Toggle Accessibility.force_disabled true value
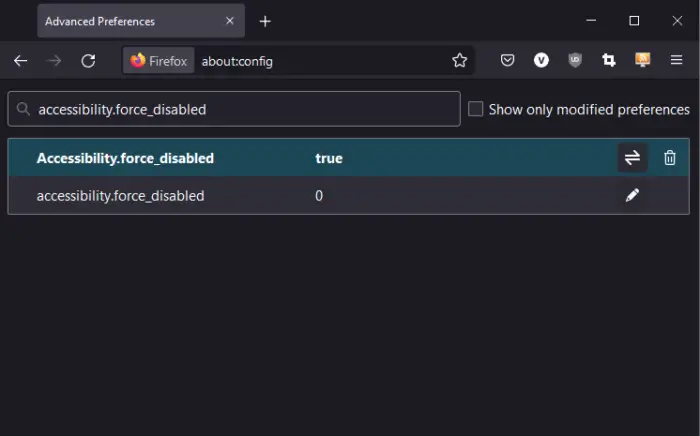The image size is (700, 436). point(632,158)
